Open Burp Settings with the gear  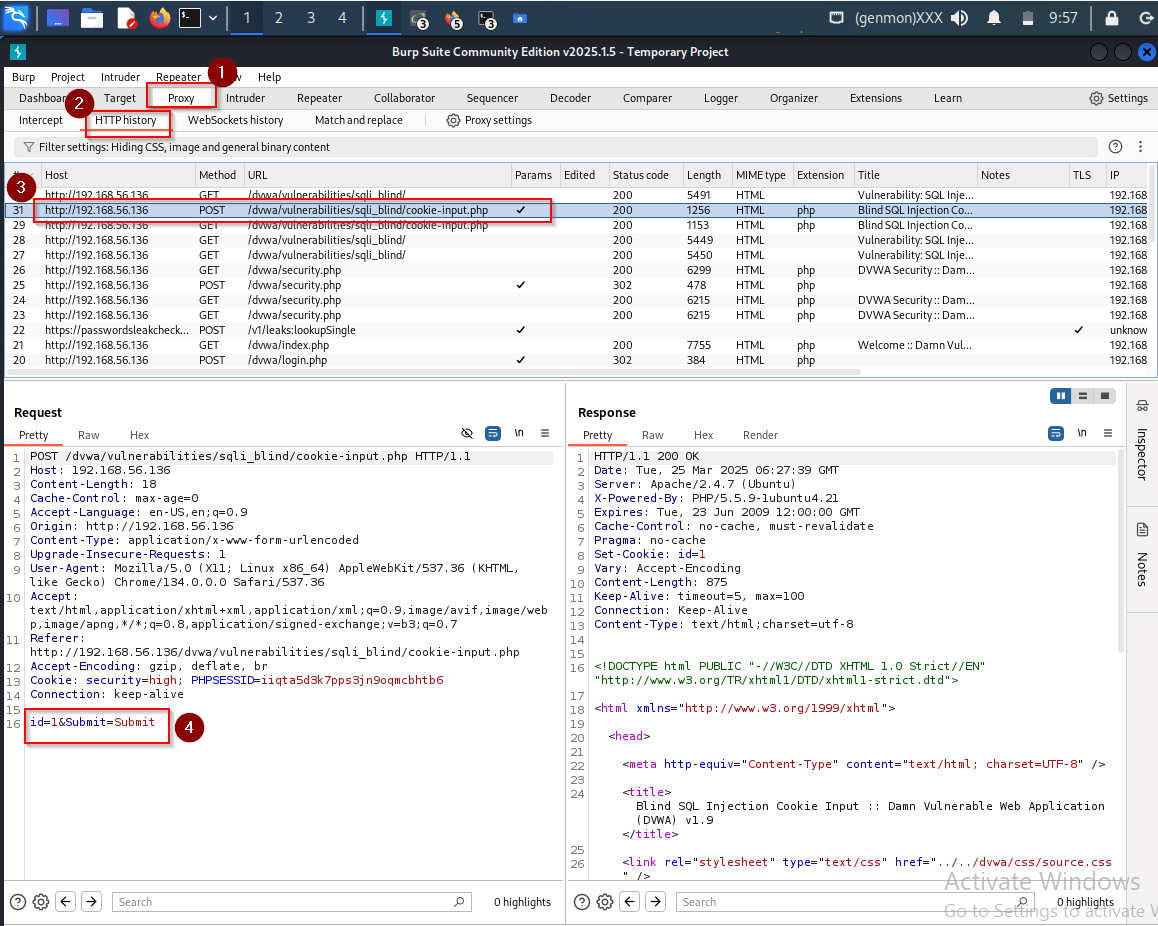[1118, 98]
